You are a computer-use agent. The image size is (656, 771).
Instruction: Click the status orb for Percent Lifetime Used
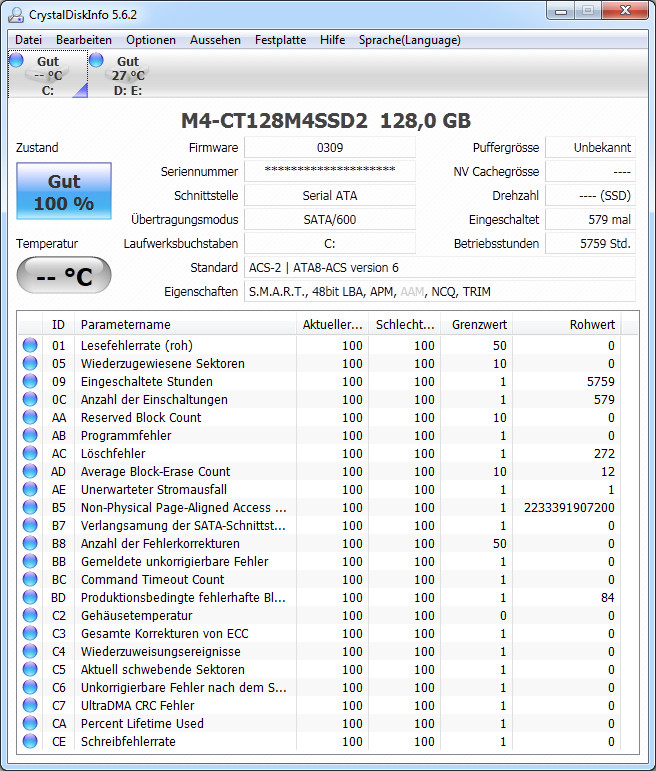pos(30,723)
